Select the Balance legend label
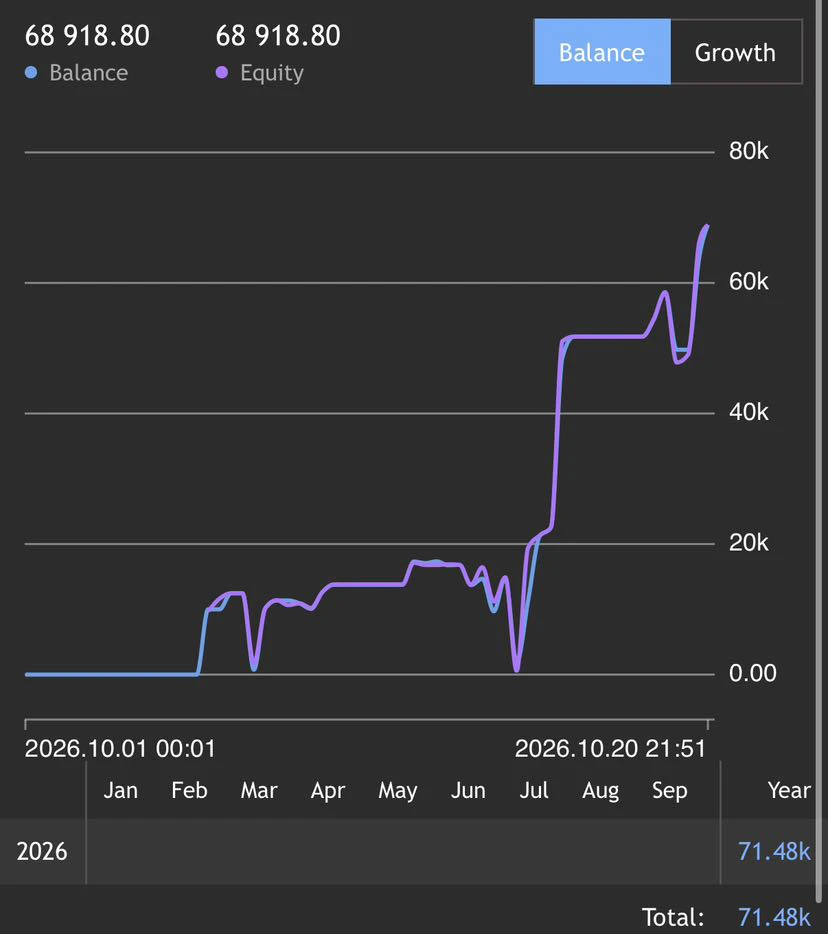Viewport: 828px width, 934px height. 89,73
